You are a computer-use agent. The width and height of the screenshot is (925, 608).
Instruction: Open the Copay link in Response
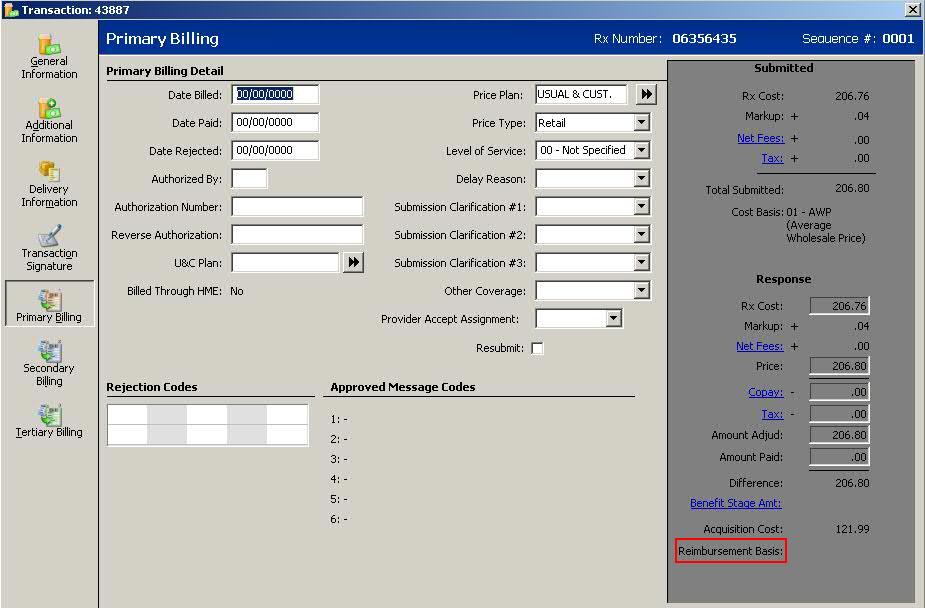[x=766, y=392]
